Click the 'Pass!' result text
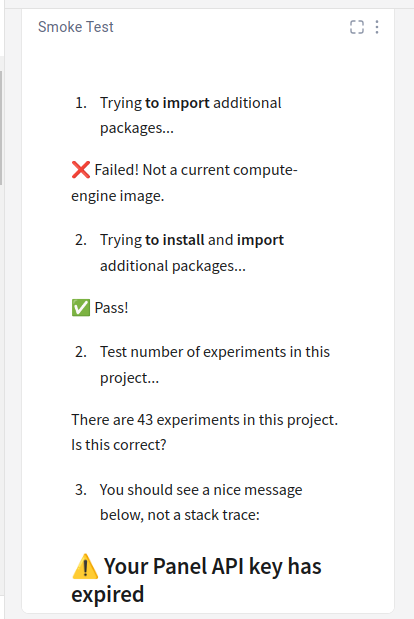414x619 pixels. [x=111, y=308]
